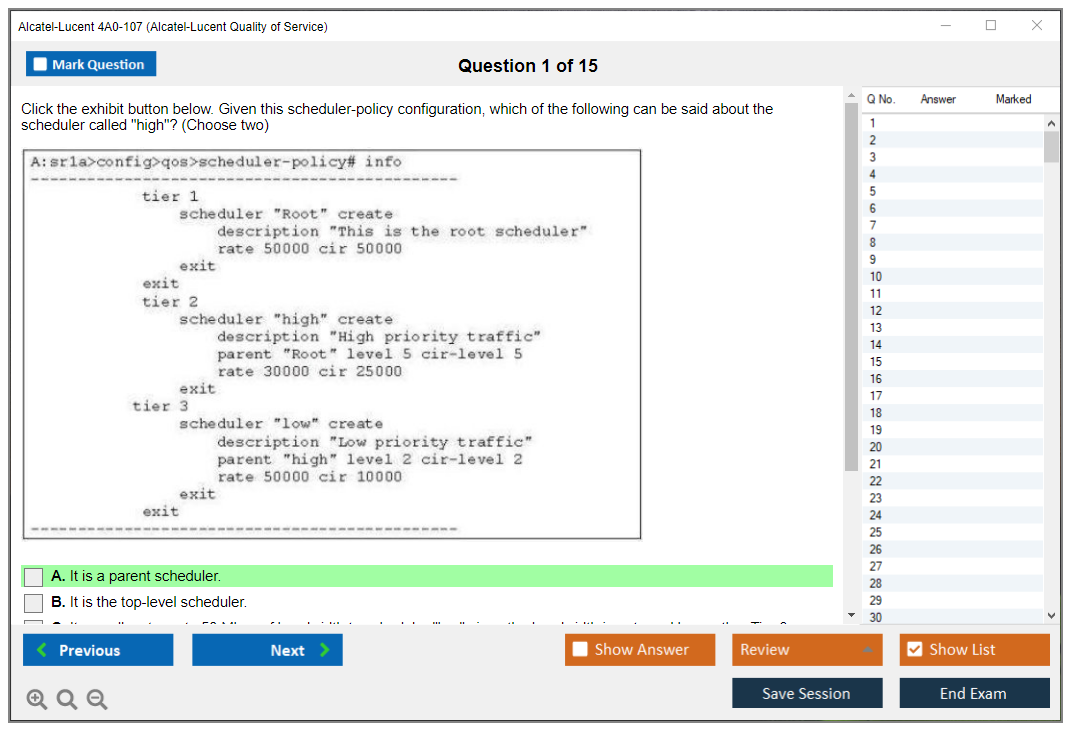Viewport: 1075px width, 735px height.
Task: Click Save Session button
Action: click(x=807, y=694)
